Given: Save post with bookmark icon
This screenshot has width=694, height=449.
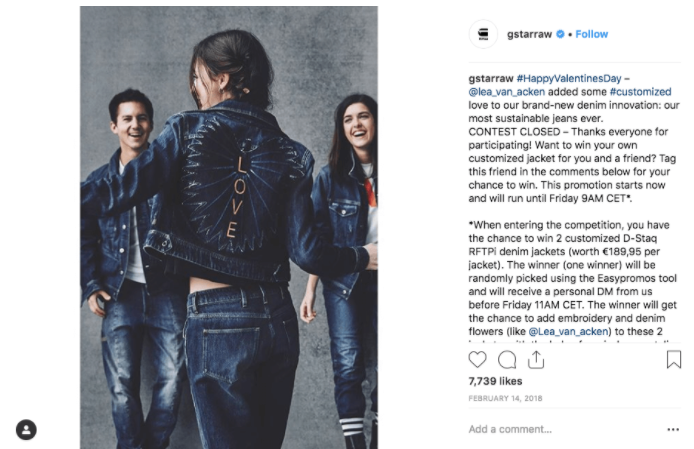Looking at the screenshot, I should coord(674,359).
